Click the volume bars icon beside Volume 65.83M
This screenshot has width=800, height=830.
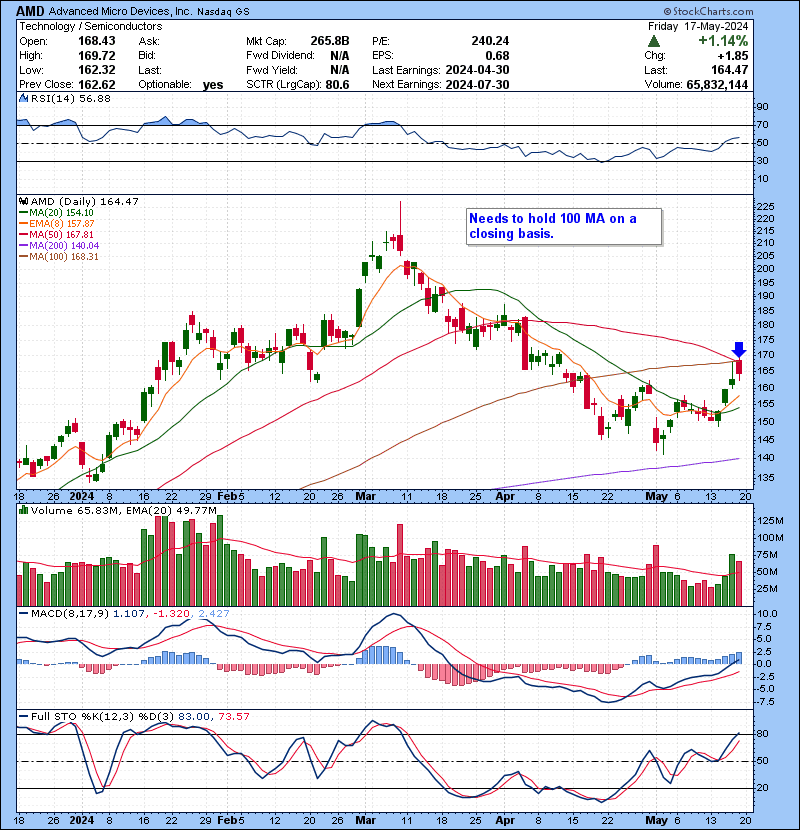(x=23, y=510)
